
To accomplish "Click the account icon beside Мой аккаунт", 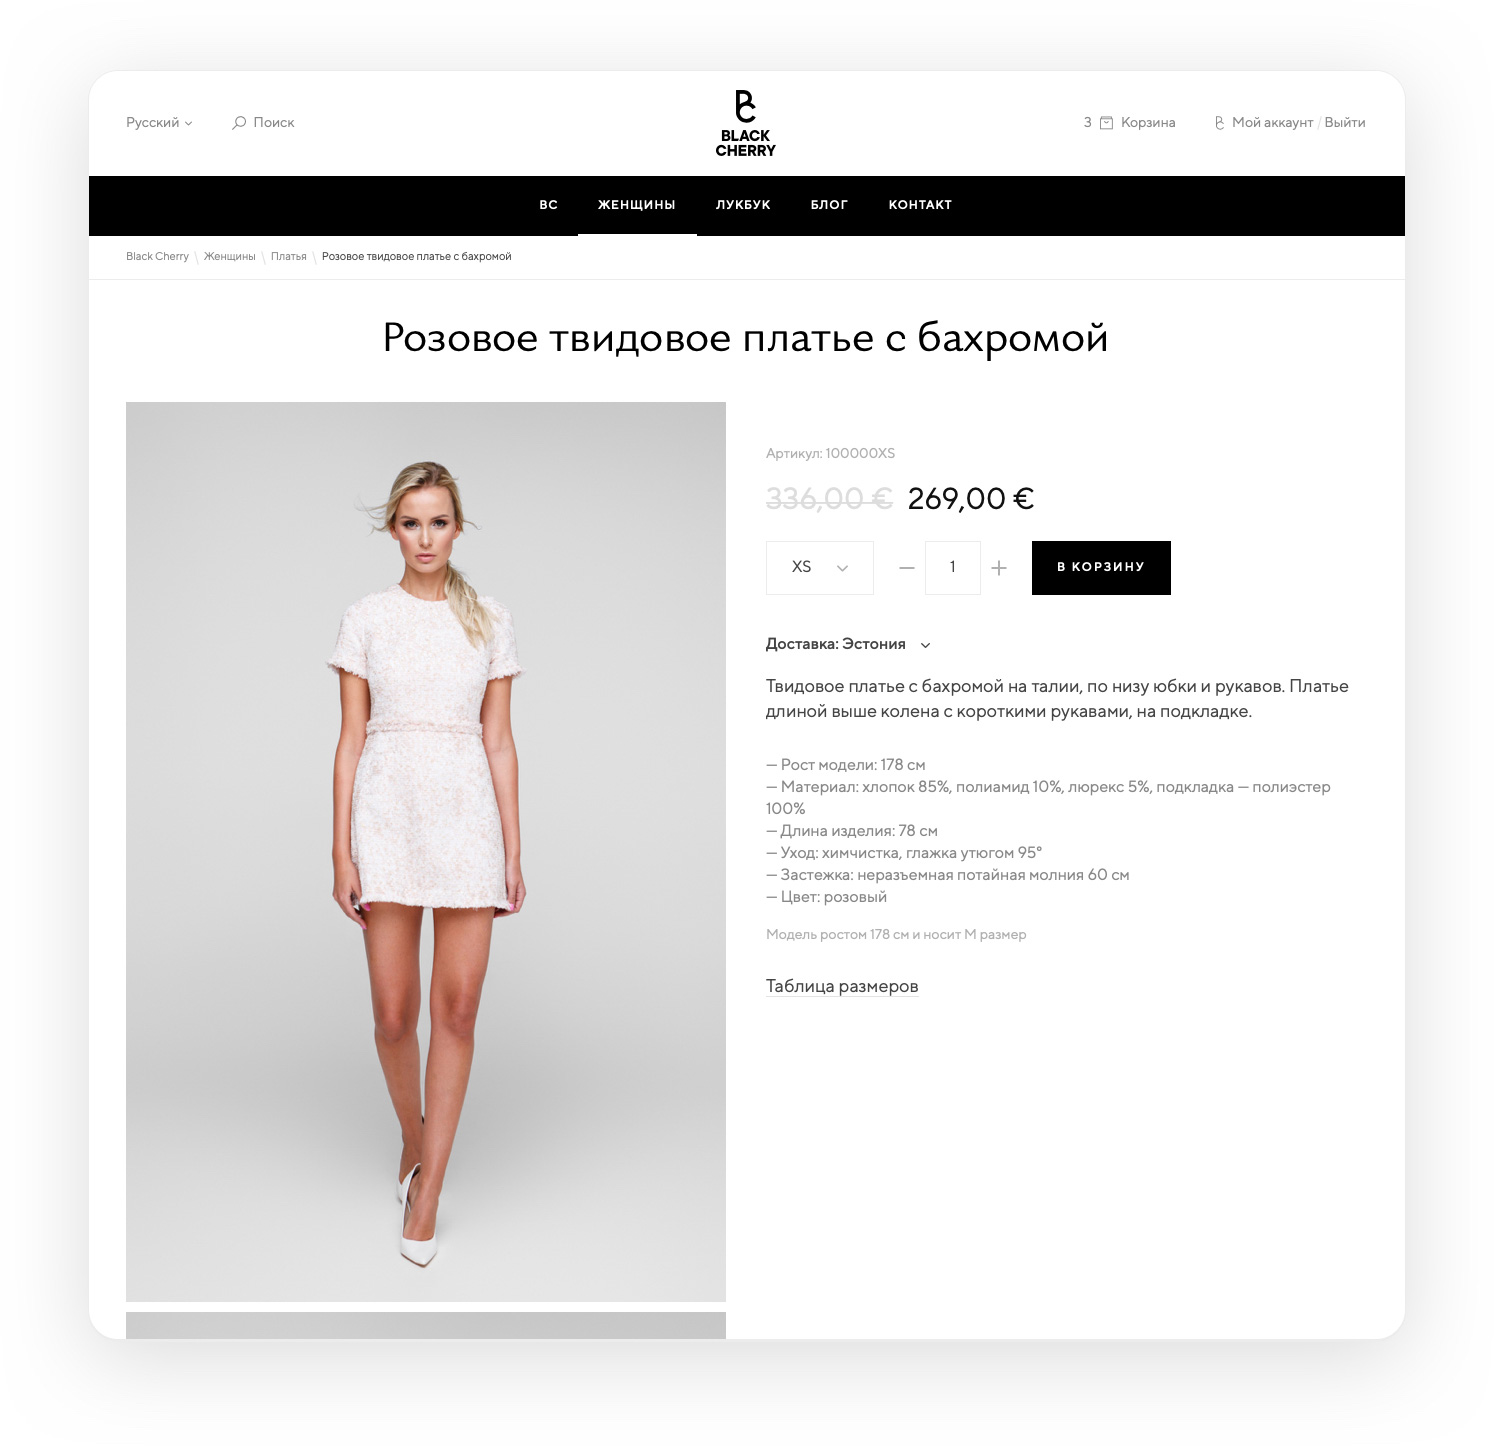I will (1219, 123).
